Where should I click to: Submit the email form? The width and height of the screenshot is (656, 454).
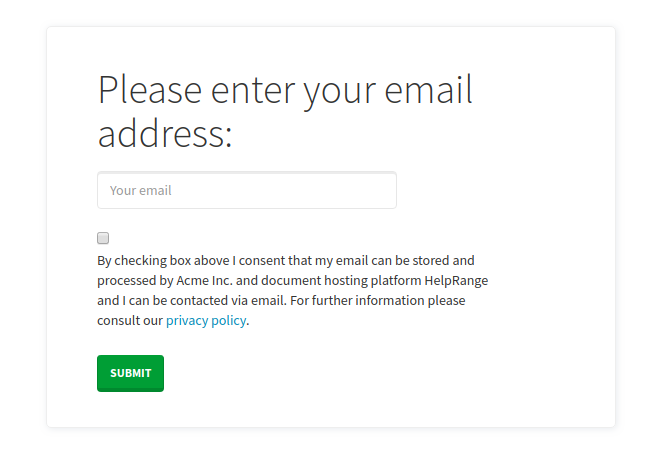pyautogui.click(x=130, y=373)
